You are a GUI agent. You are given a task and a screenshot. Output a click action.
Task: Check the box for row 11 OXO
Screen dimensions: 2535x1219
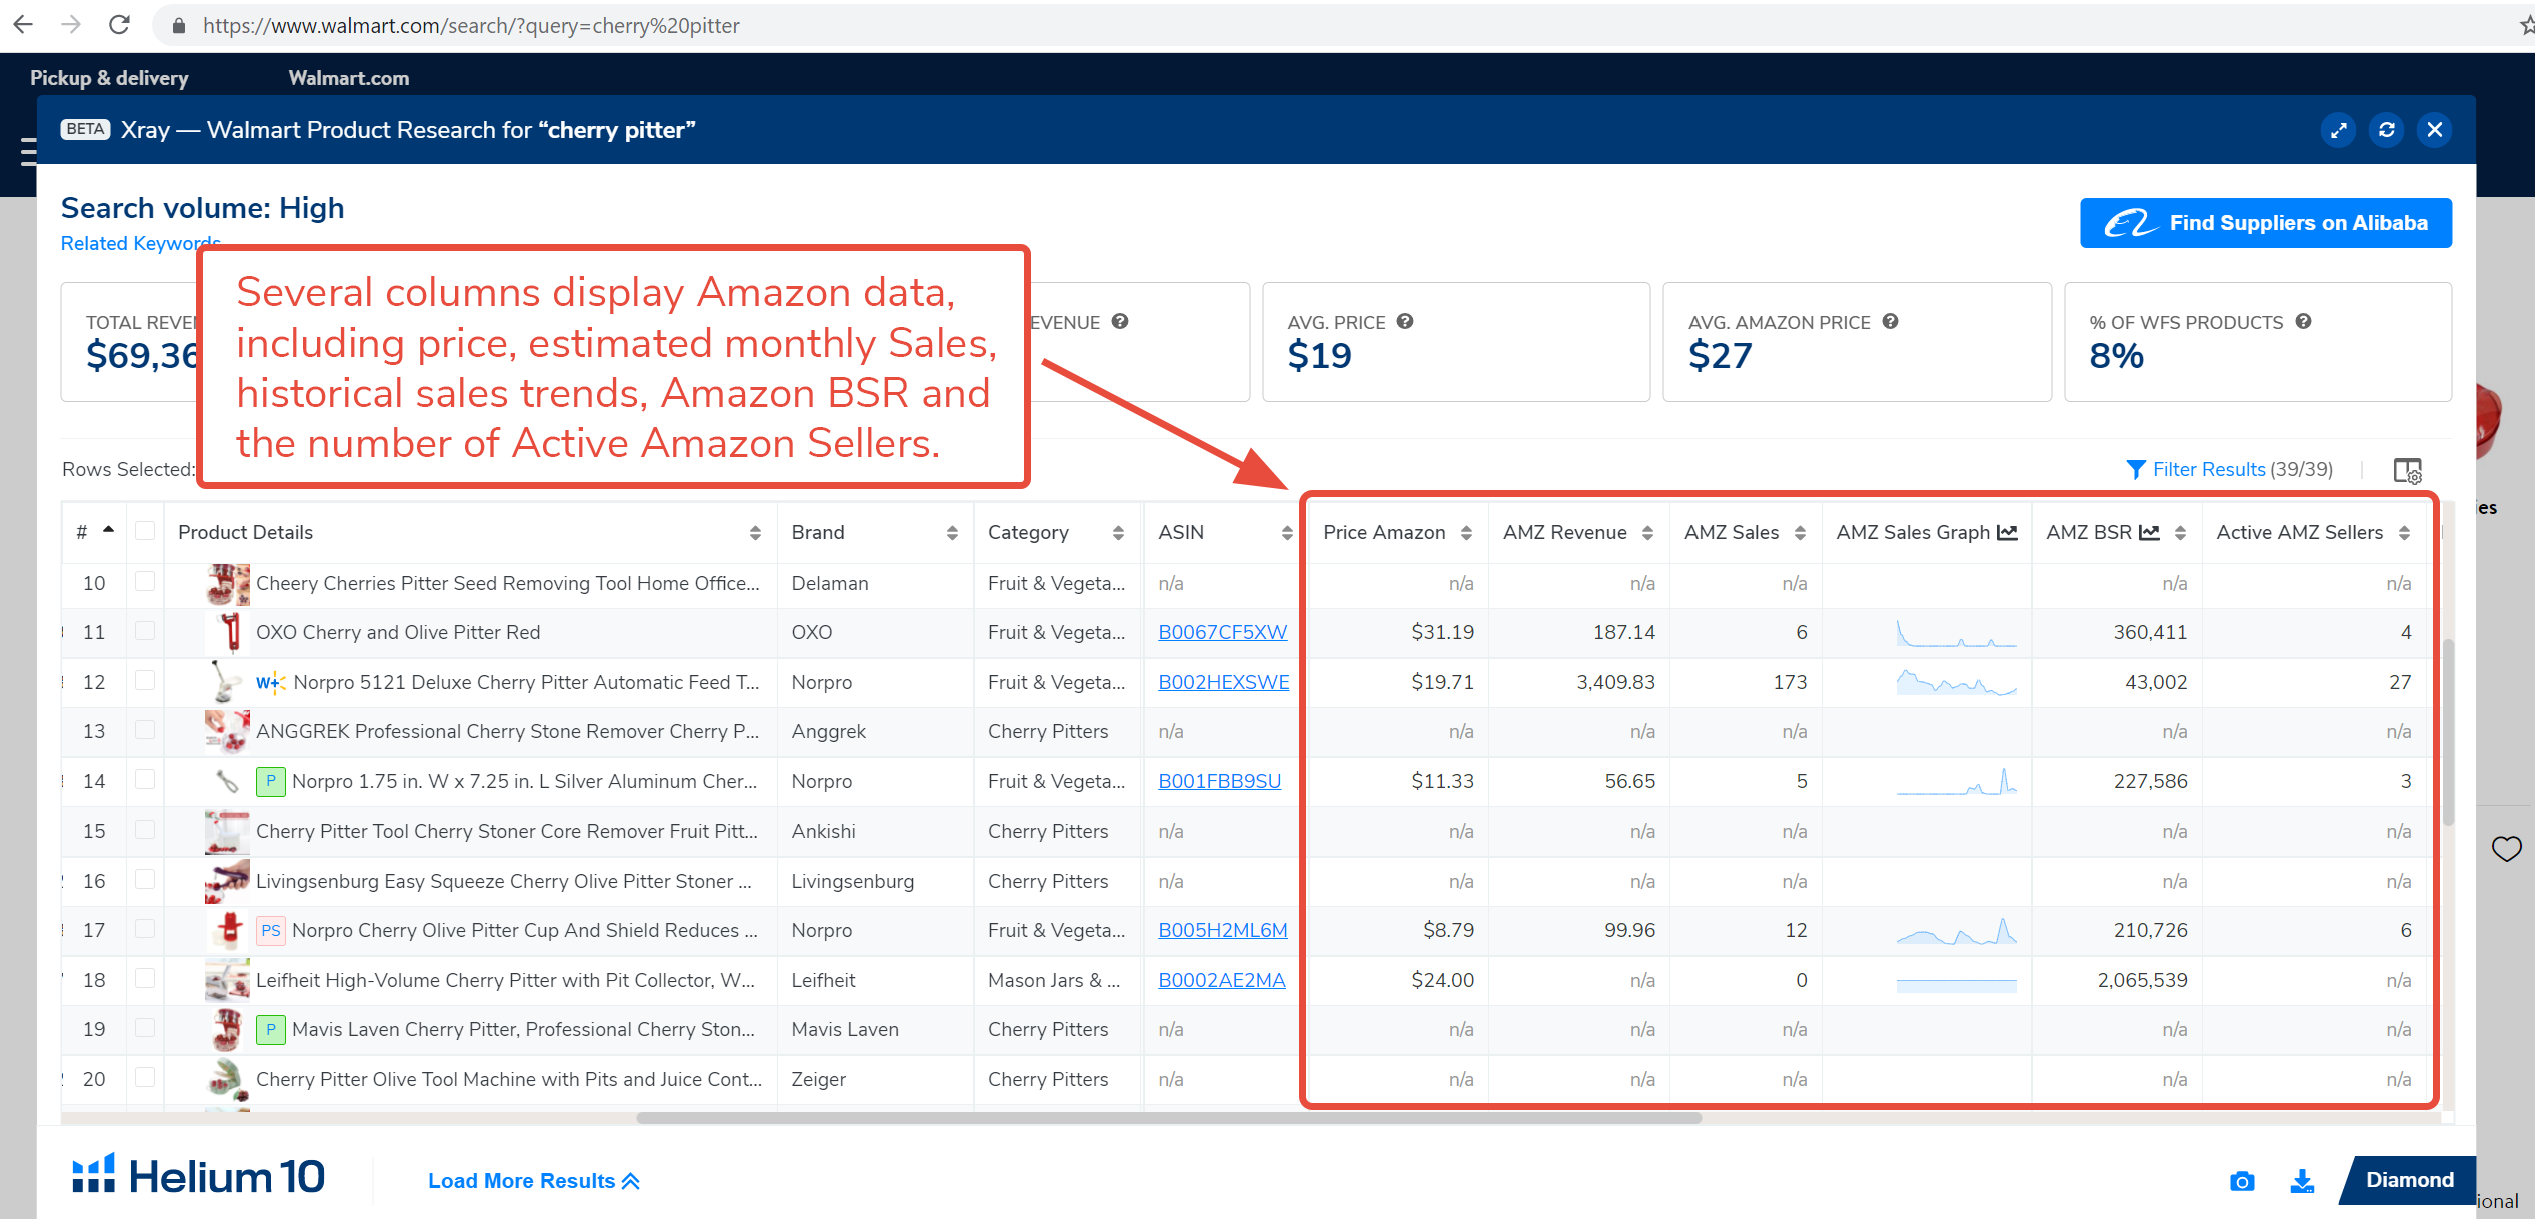(145, 631)
